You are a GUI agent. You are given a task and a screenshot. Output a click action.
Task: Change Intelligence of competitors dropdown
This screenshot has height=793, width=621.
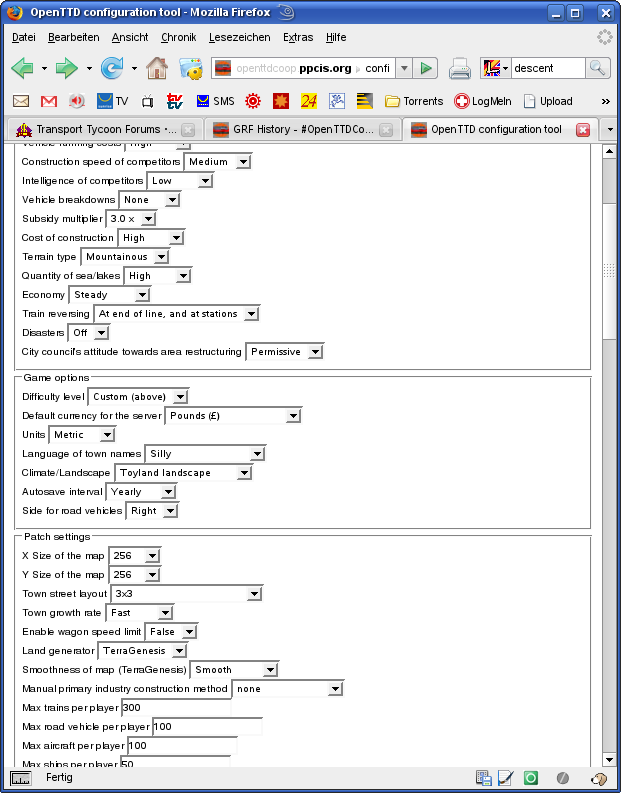point(180,181)
